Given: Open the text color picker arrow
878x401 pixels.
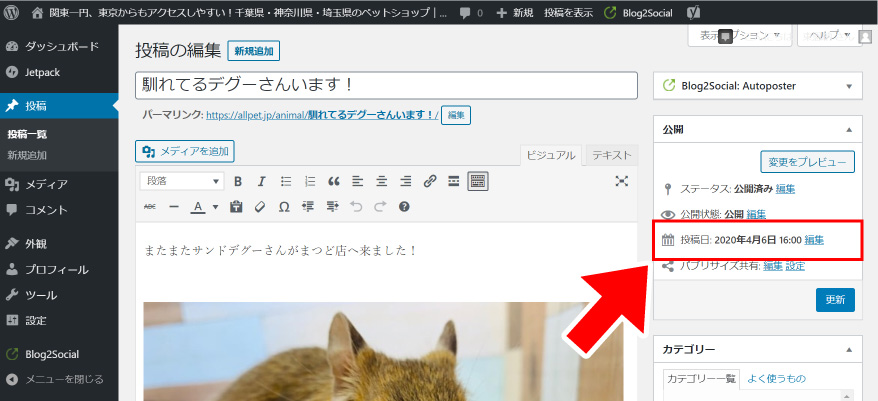Looking at the screenshot, I should (x=215, y=207).
